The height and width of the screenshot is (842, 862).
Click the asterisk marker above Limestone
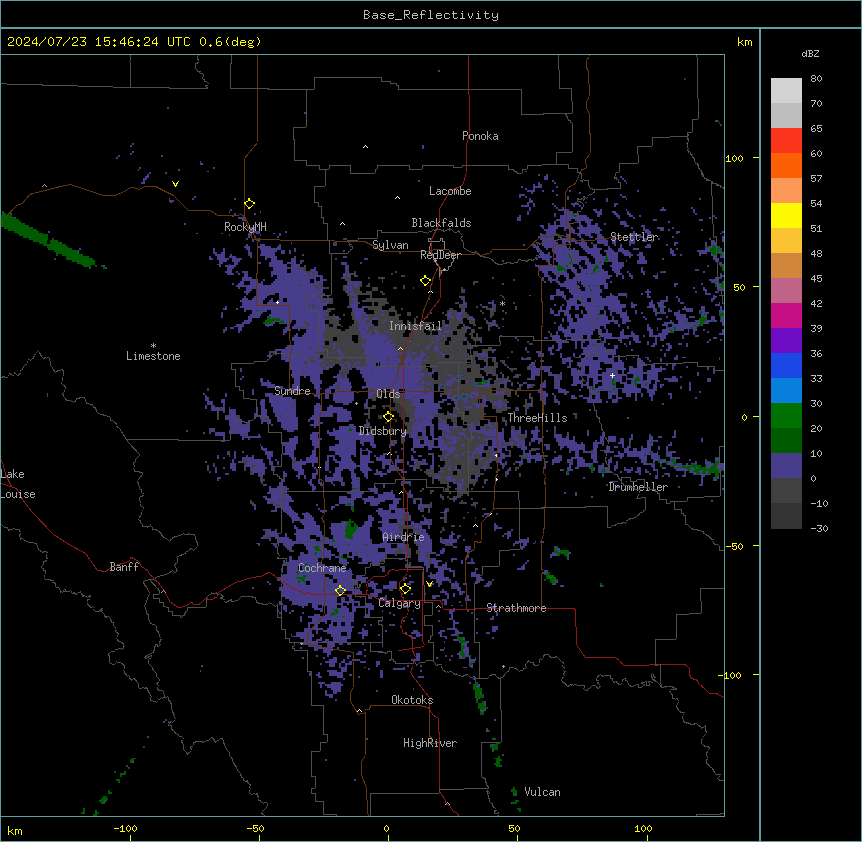(153, 345)
